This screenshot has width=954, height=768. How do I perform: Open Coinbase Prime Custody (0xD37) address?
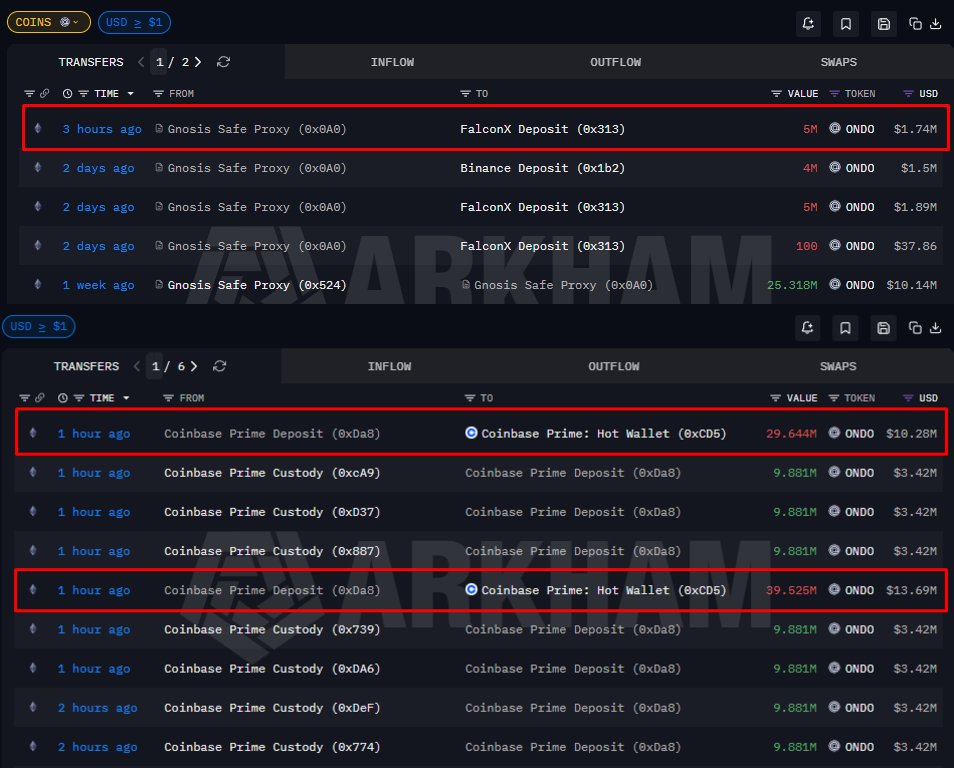point(272,512)
